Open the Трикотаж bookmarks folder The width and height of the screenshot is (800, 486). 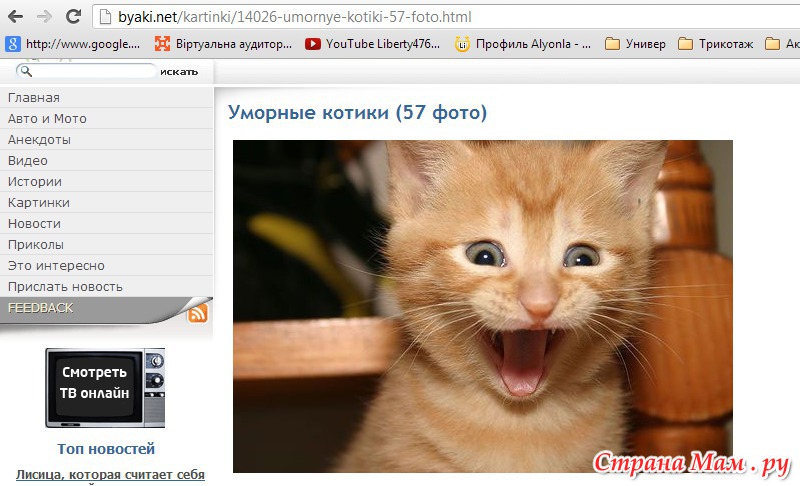715,44
